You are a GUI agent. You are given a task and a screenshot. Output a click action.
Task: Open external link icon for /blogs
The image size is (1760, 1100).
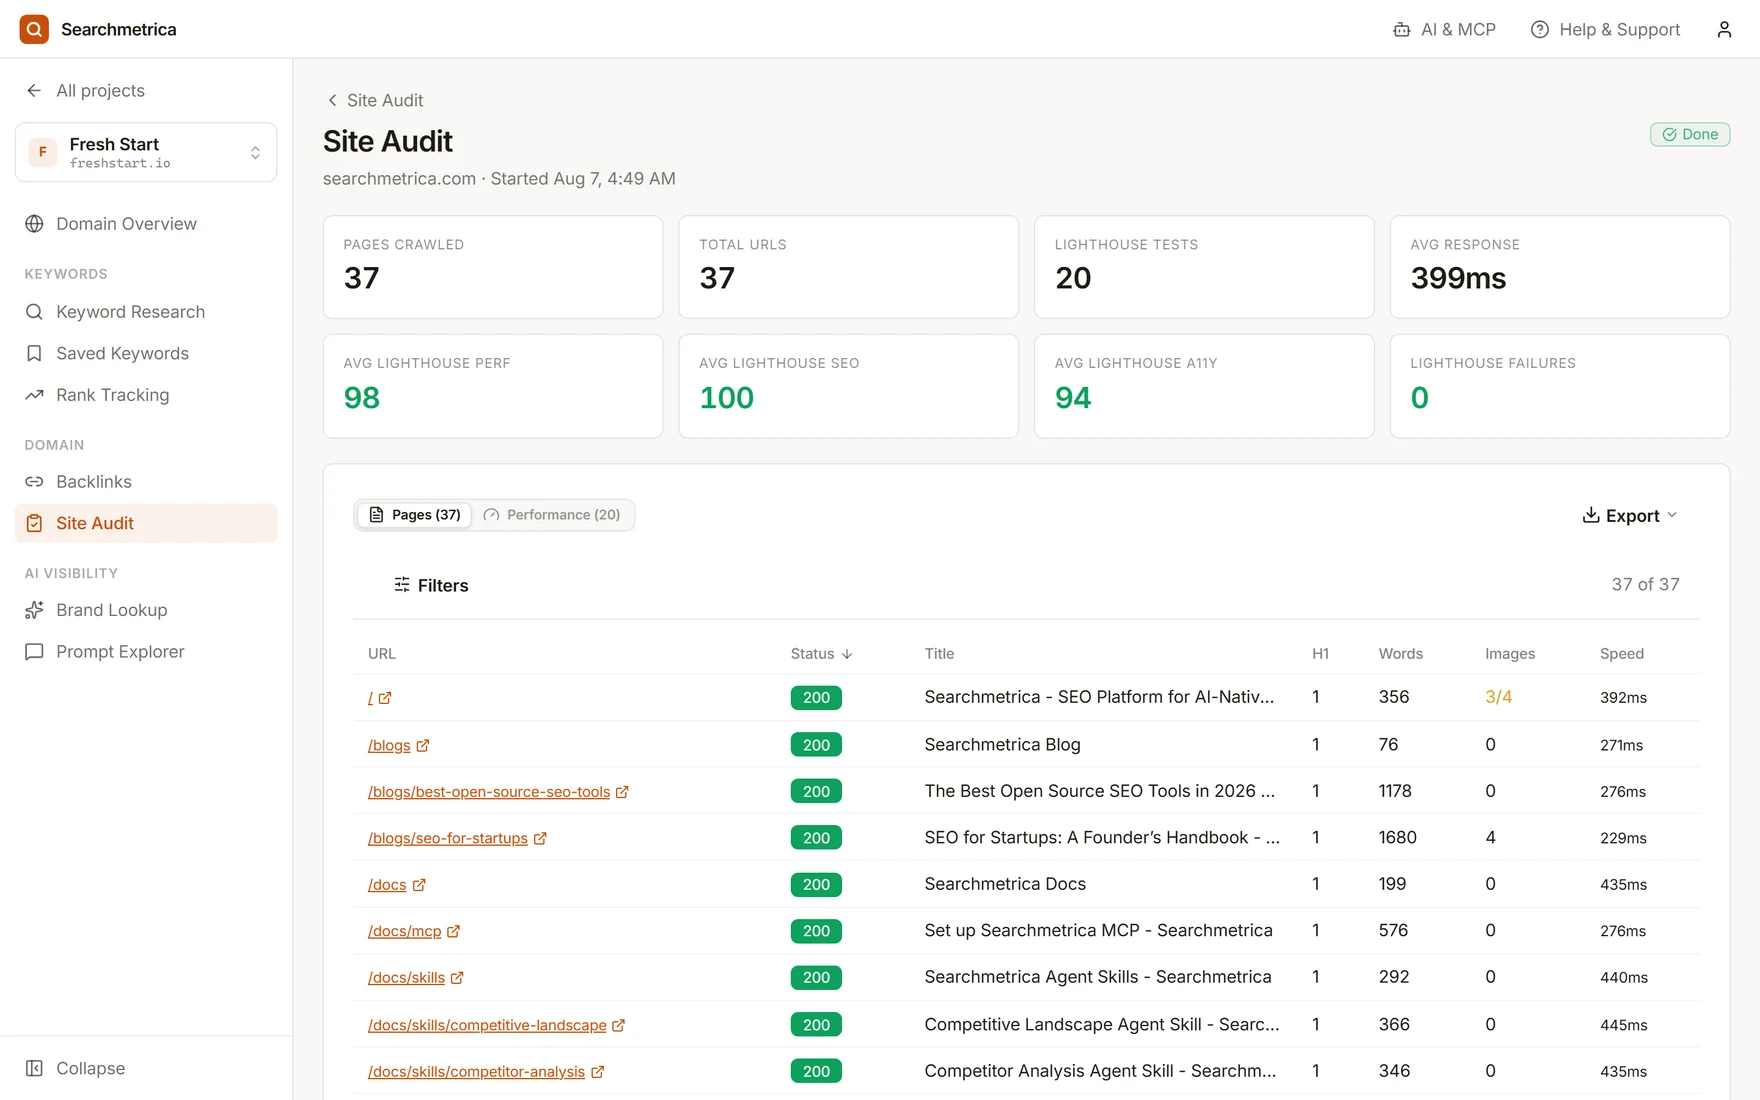pos(423,745)
